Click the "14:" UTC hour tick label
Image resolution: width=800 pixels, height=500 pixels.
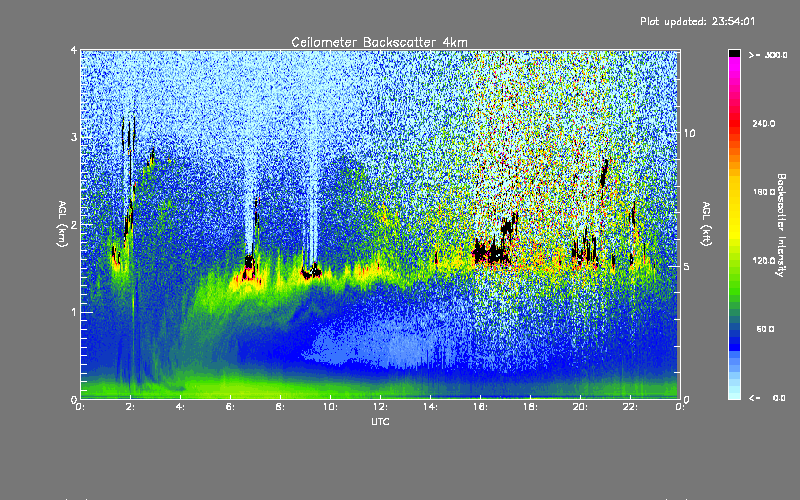coord(430,407)
